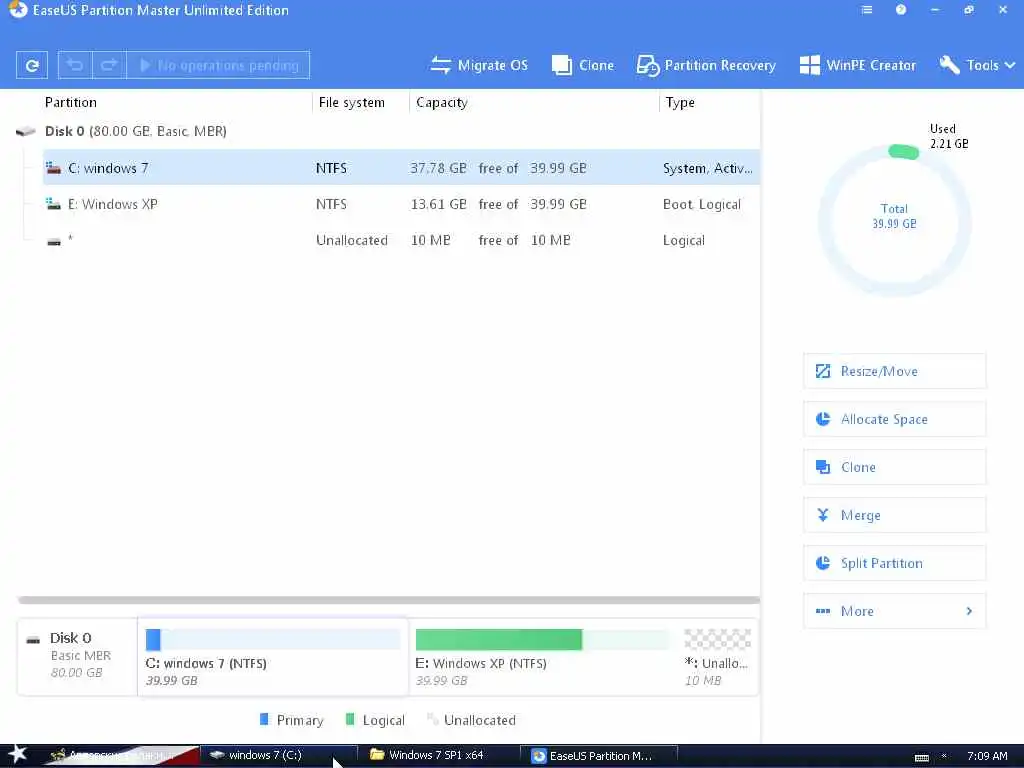
Task: Click the Merge button
Action: pyautogui.click(x=894, y=515)
